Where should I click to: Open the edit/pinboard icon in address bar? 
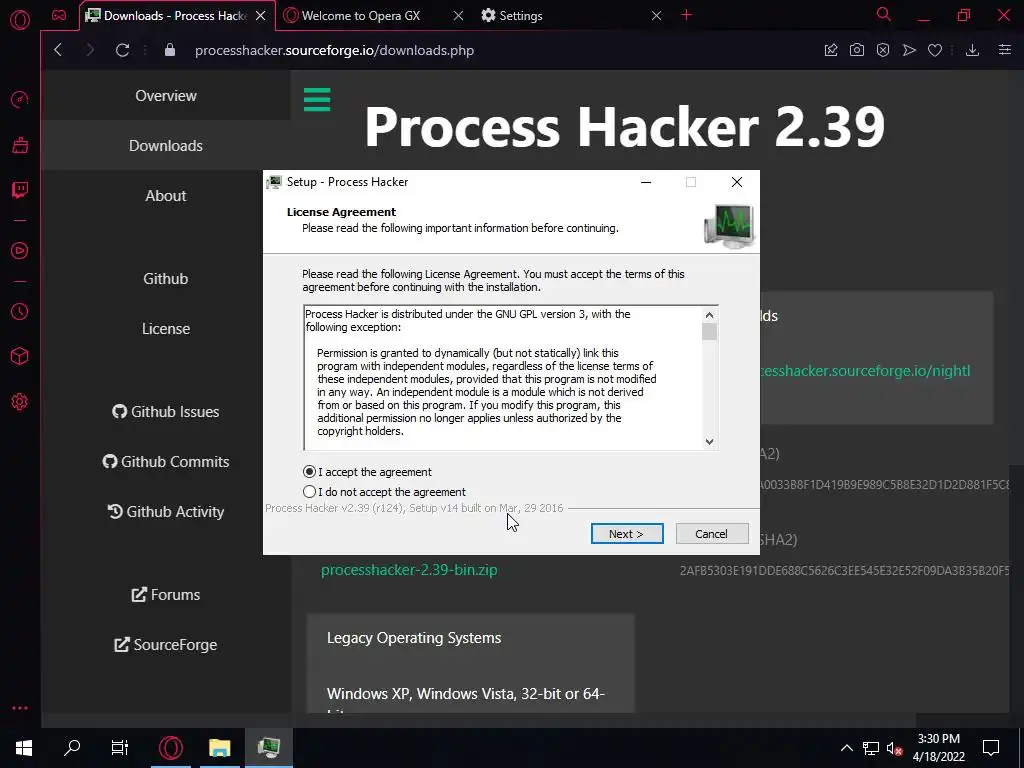[x=831, y=50]
